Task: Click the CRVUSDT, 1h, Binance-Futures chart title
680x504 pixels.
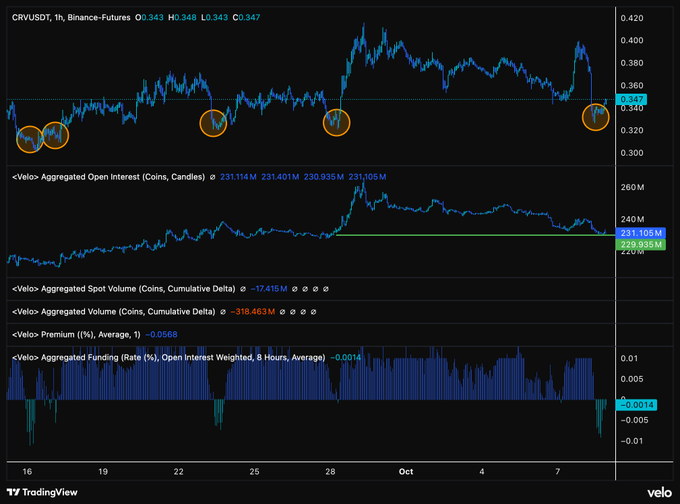Action: [71, 18]
